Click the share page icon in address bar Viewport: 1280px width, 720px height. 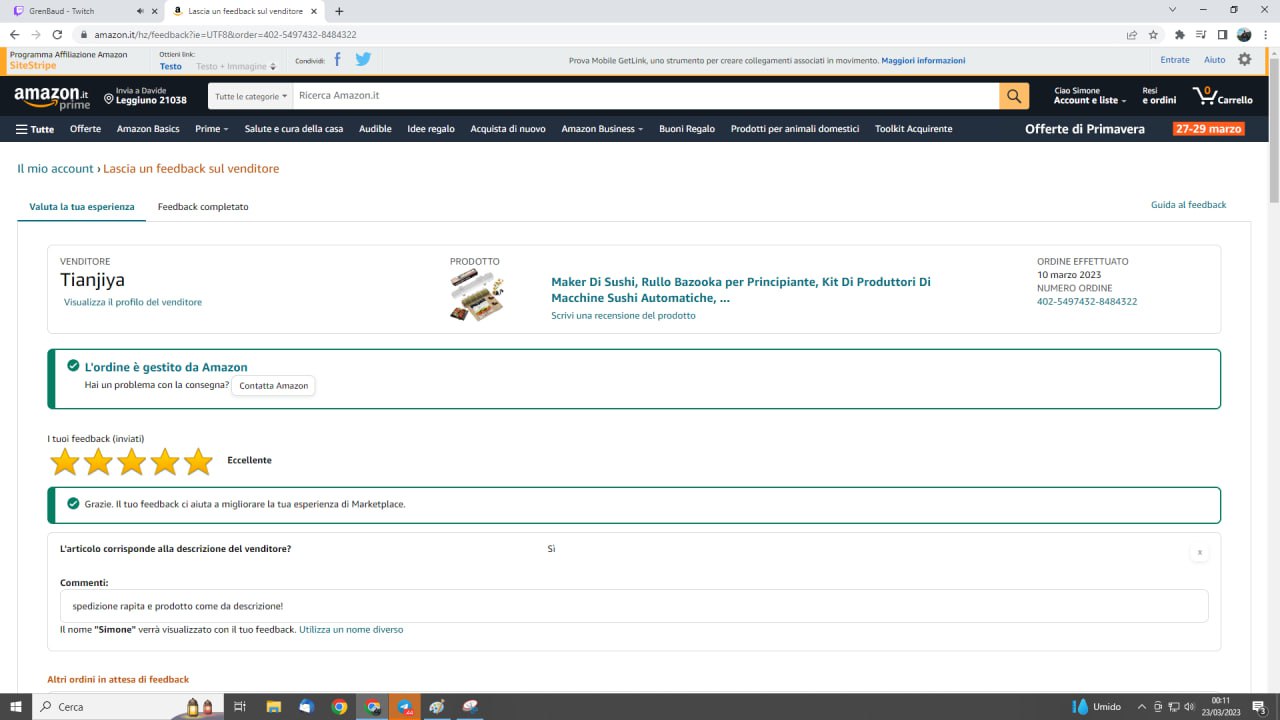1131,34
